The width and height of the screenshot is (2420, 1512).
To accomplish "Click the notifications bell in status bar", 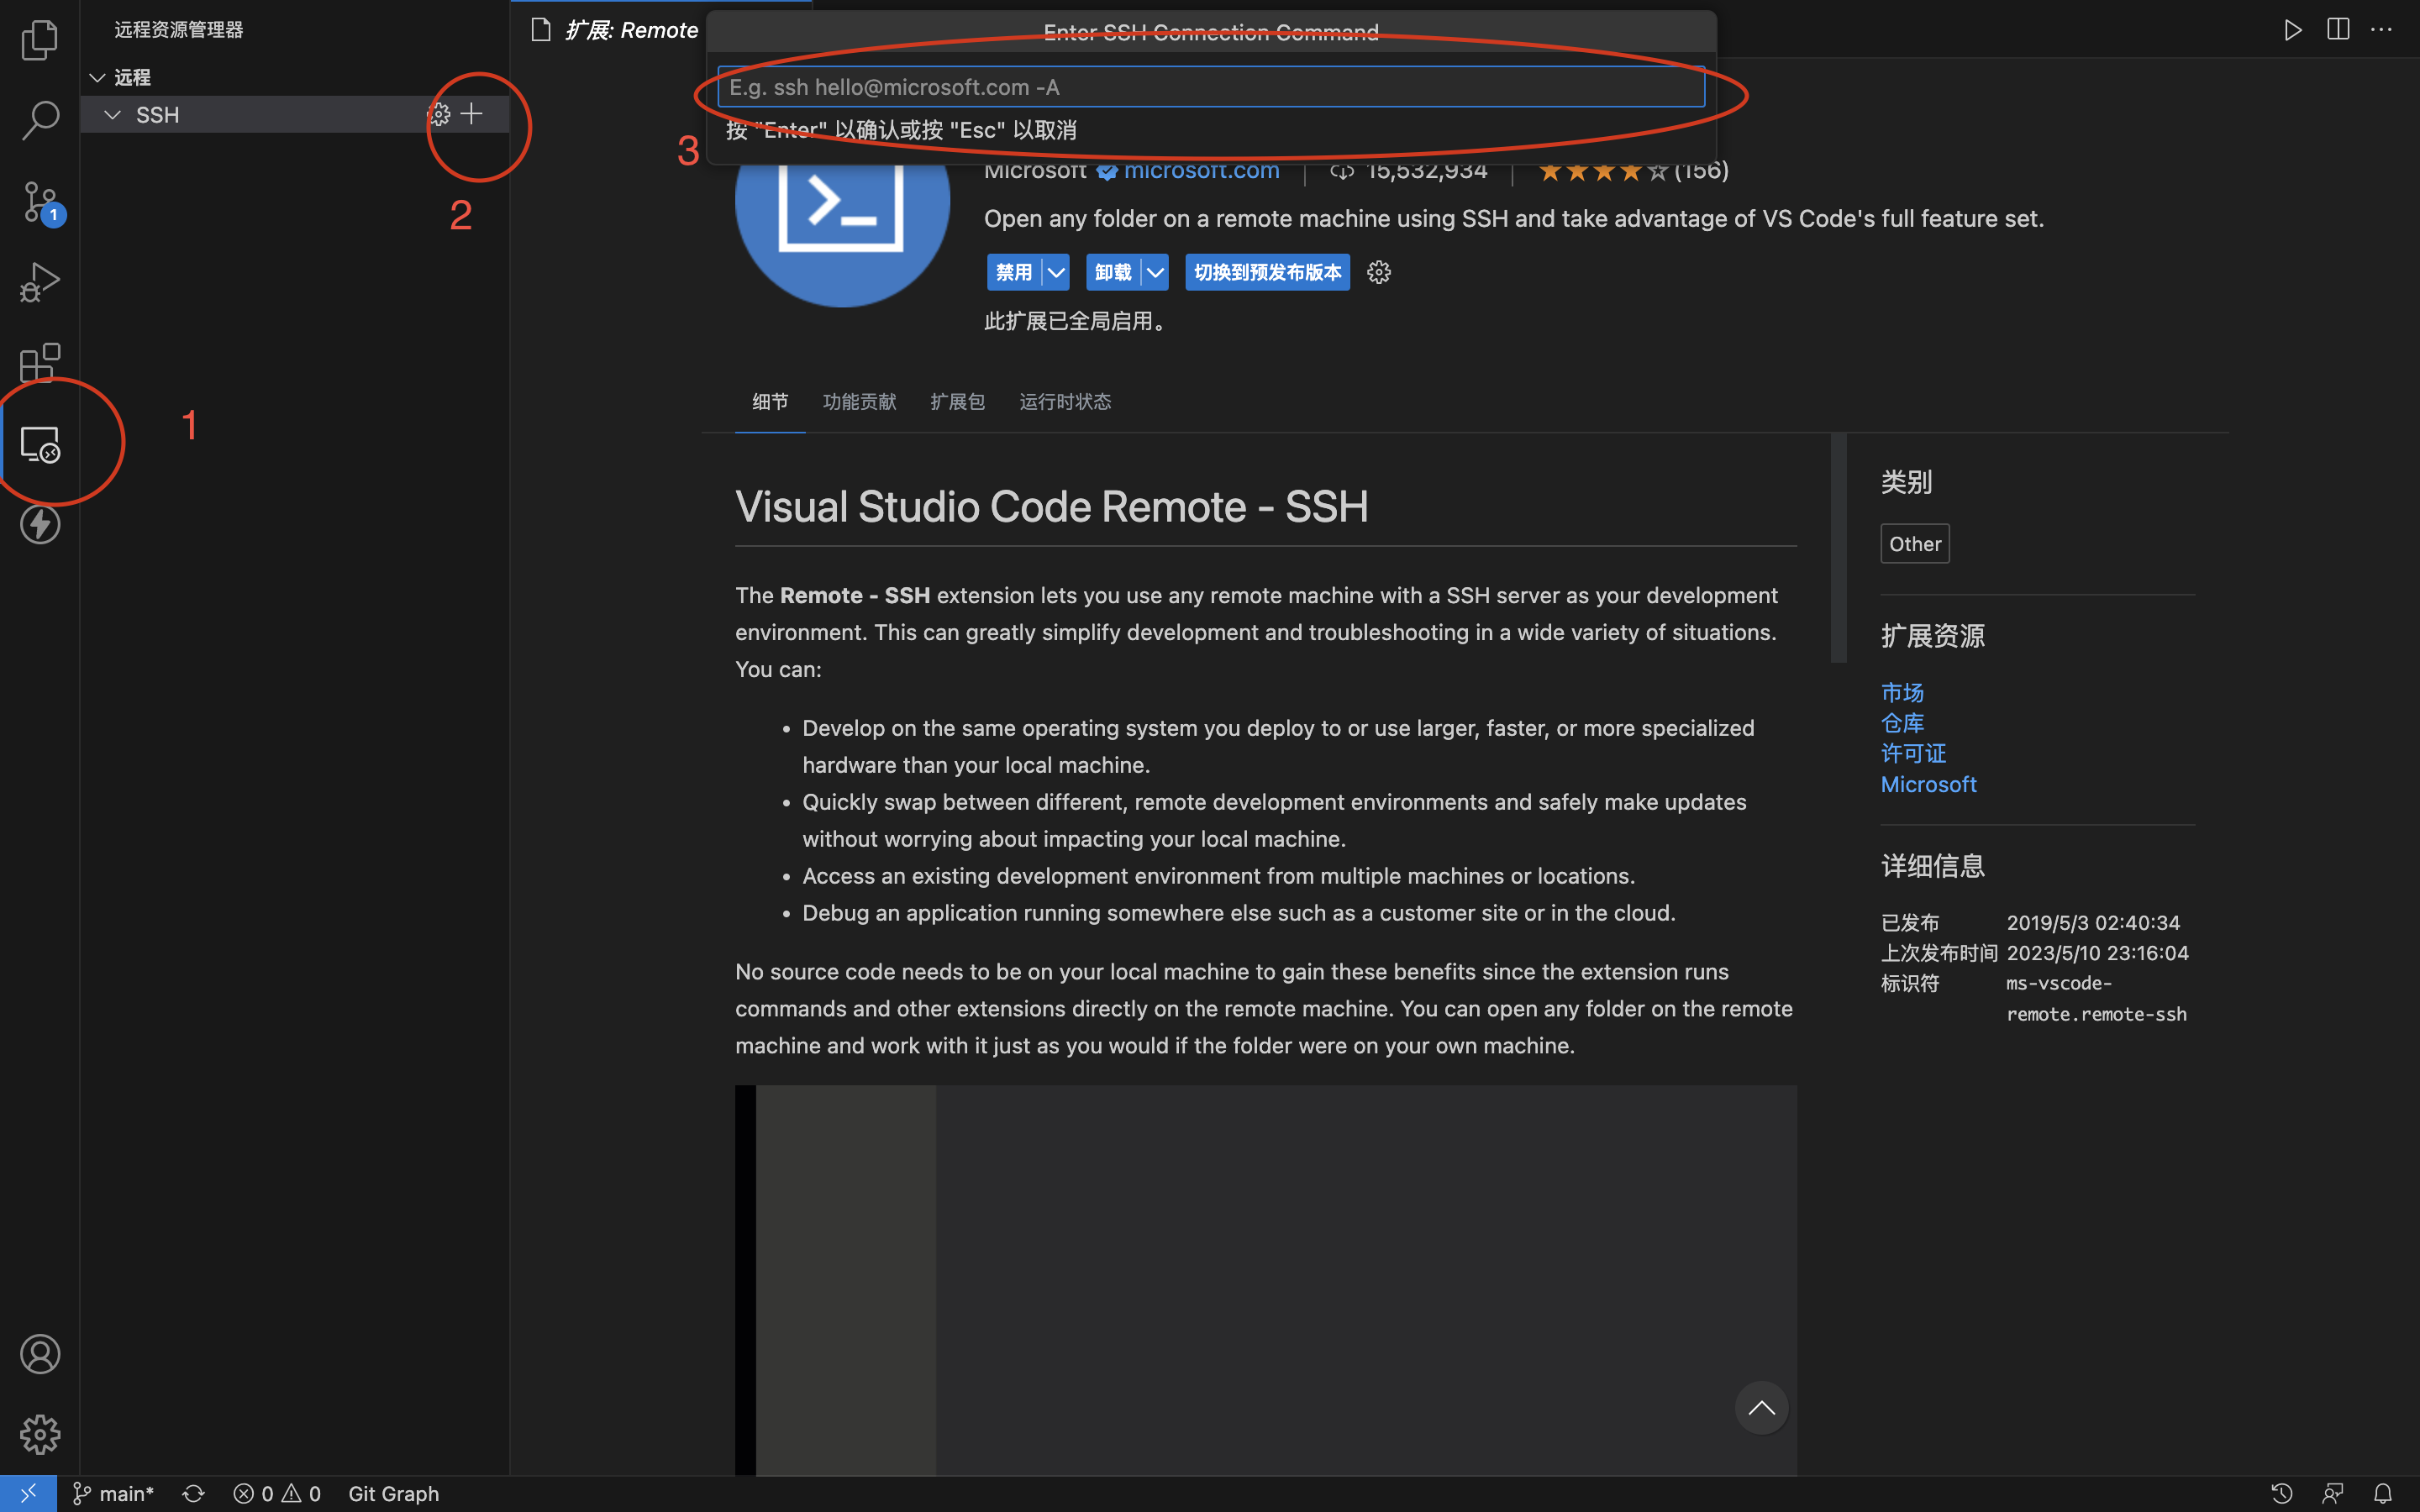I will (2383, 1493).
